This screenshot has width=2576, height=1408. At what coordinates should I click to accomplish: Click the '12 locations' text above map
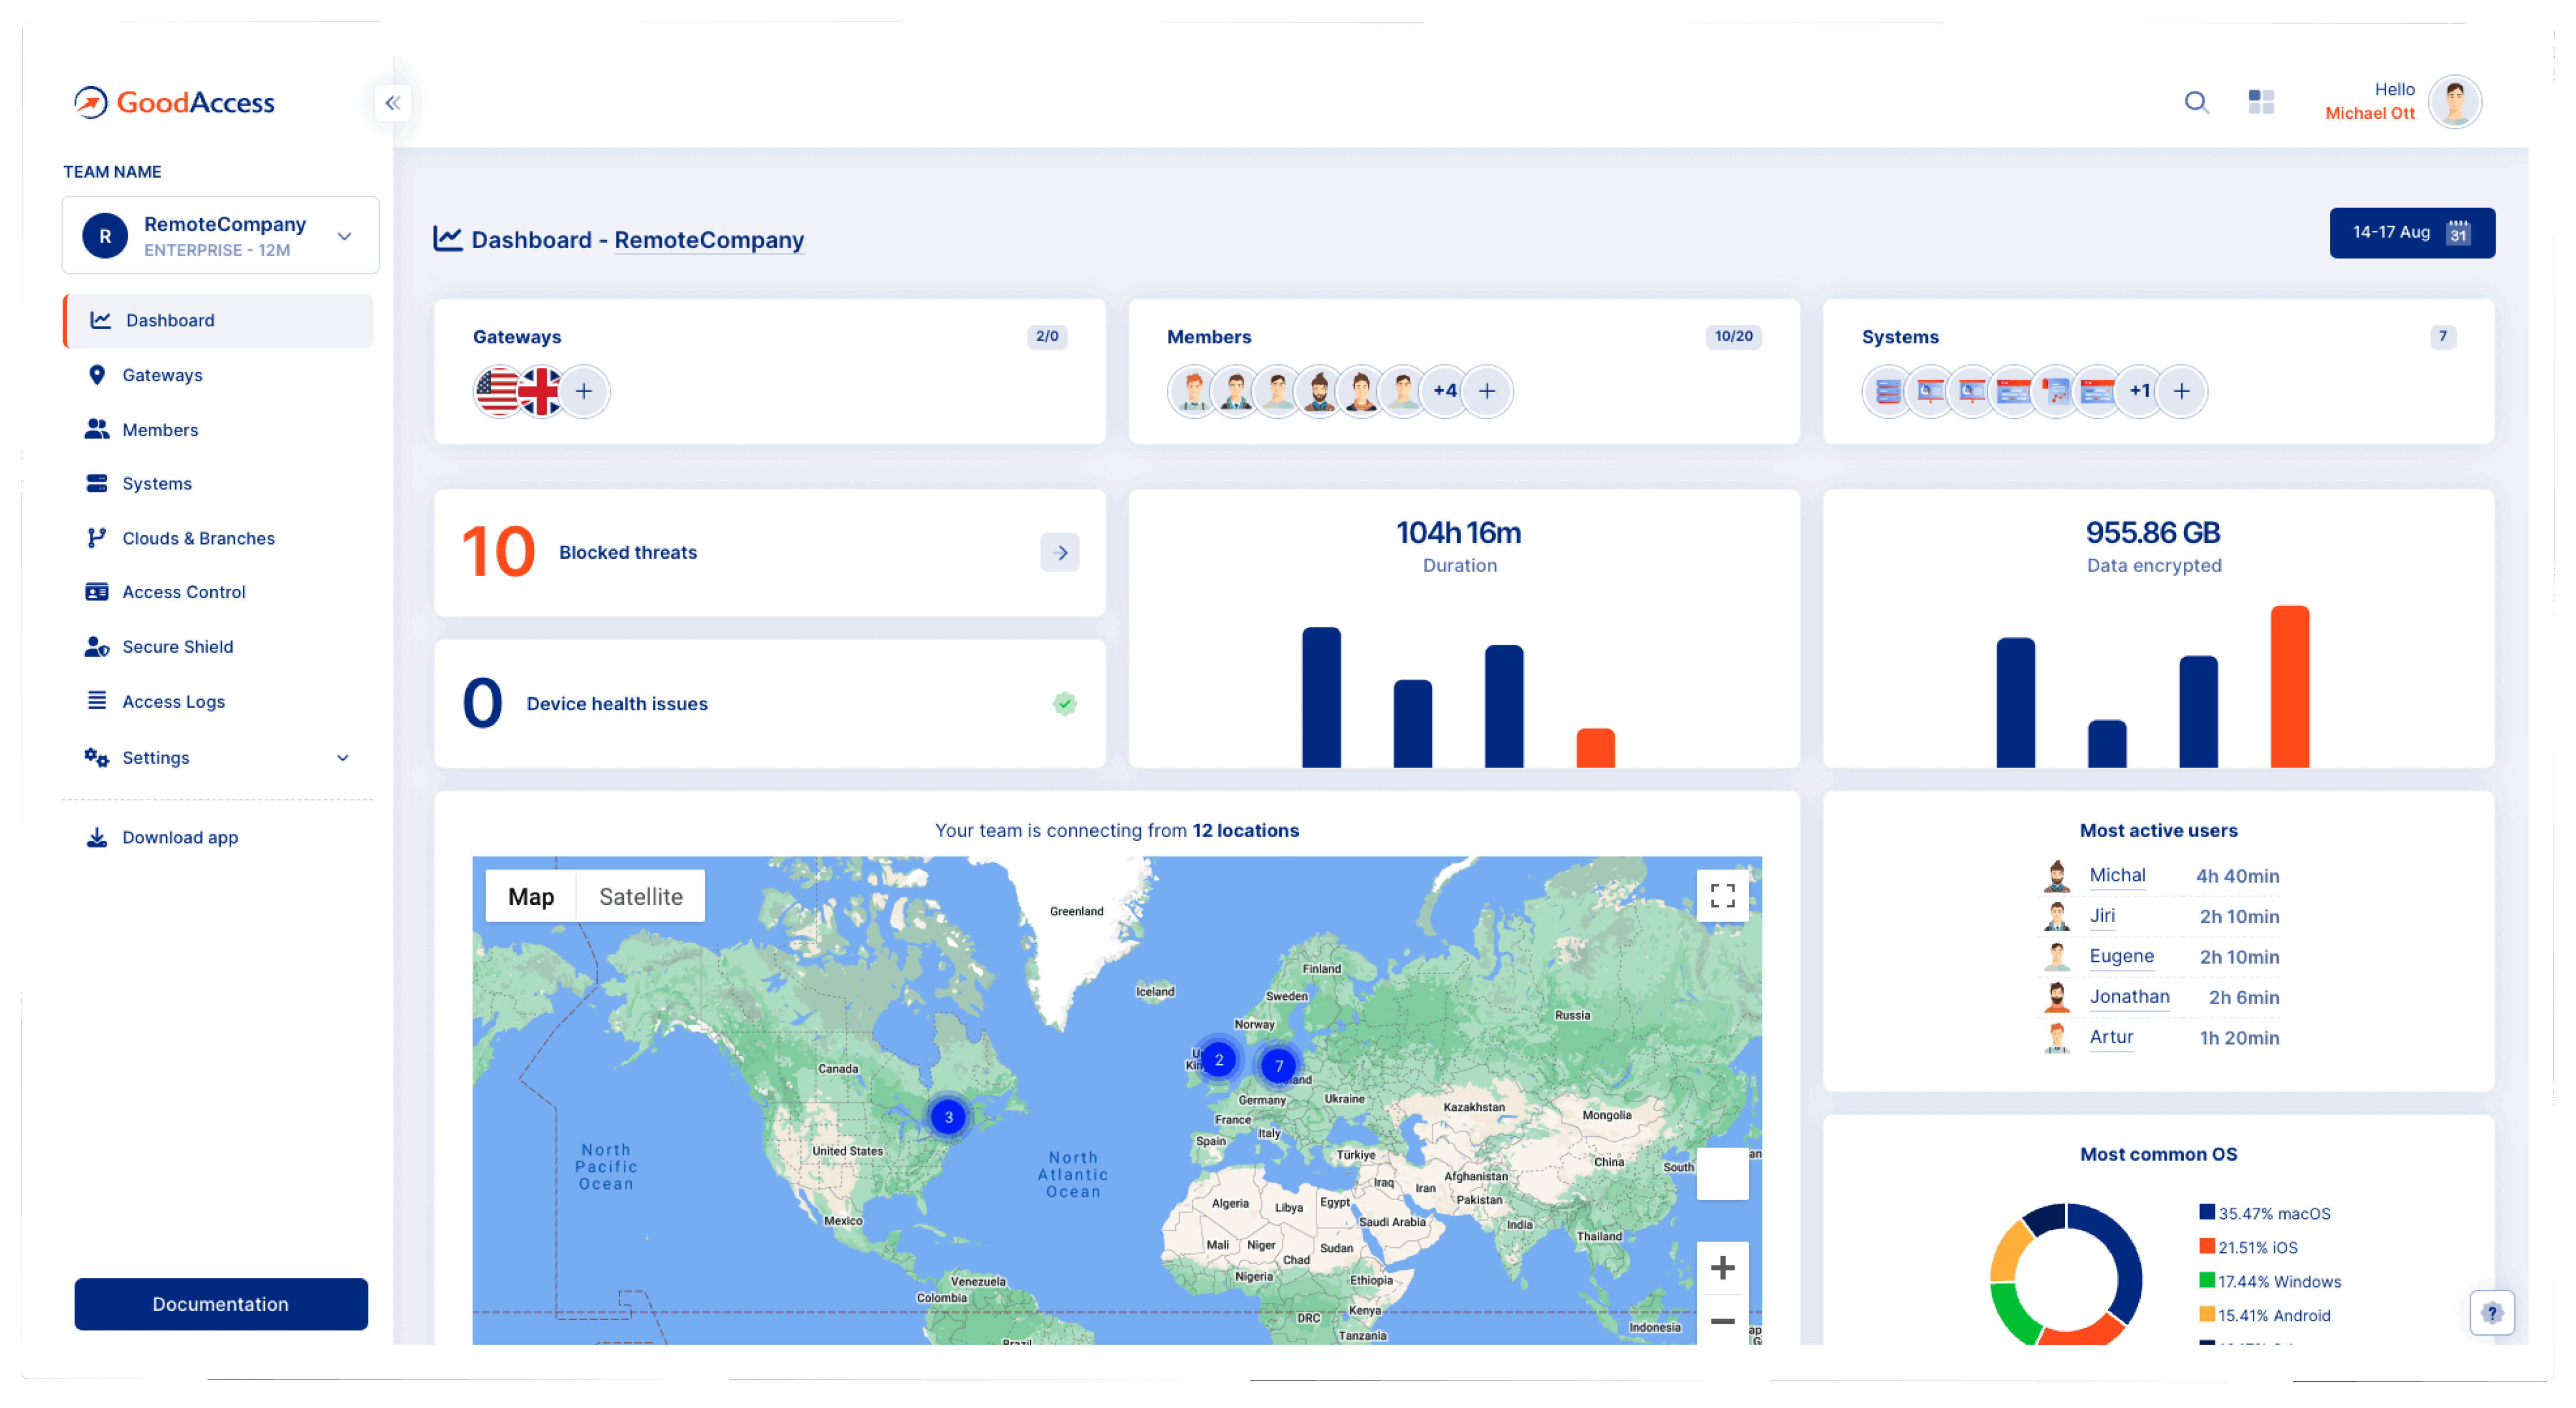pos(1245,831)
